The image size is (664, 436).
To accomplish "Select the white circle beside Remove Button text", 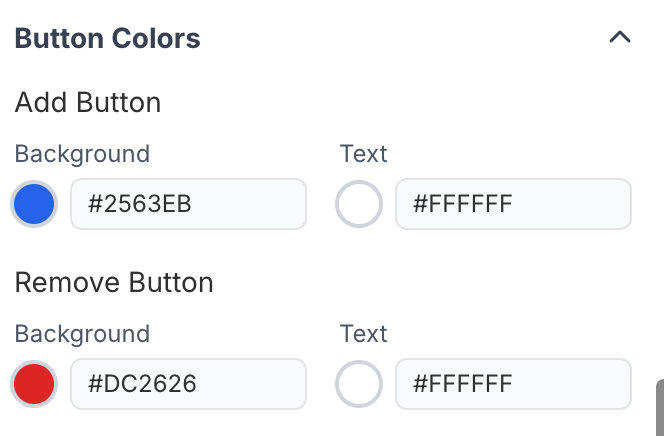I will [x=359, y=383].
